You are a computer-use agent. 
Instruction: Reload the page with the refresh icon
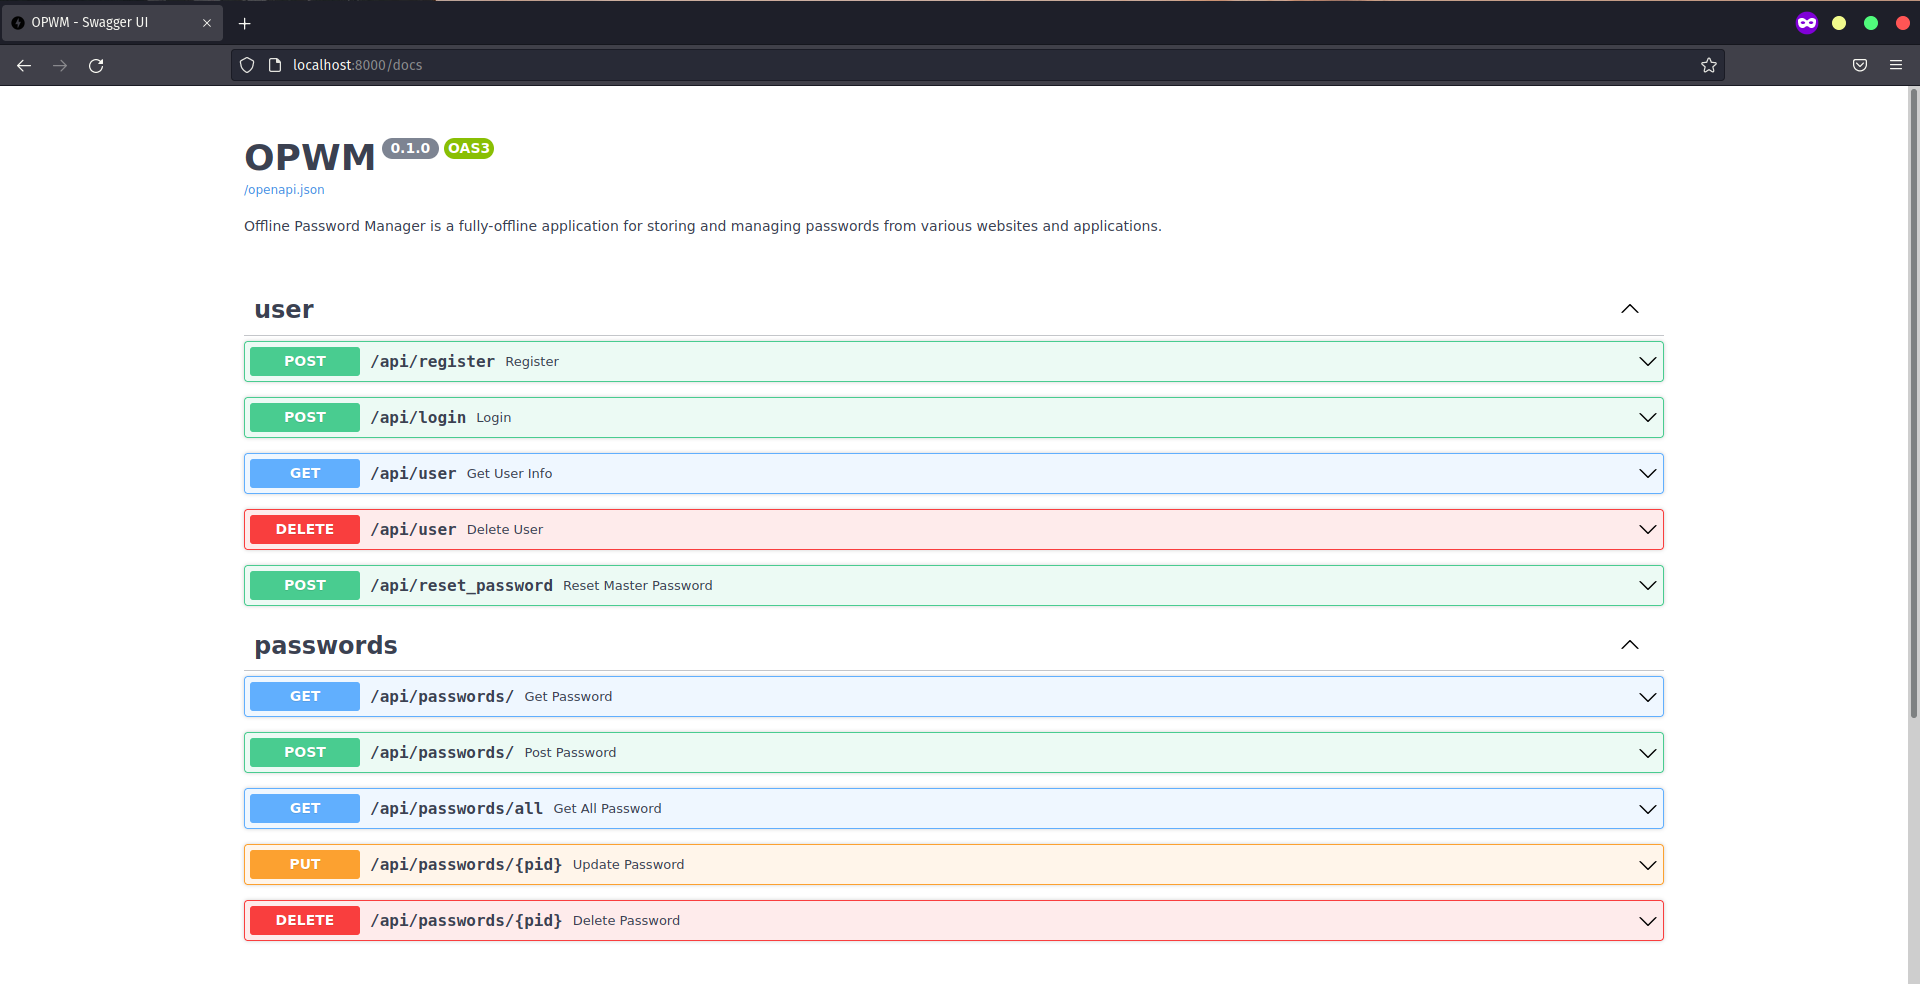pos(96,65)
